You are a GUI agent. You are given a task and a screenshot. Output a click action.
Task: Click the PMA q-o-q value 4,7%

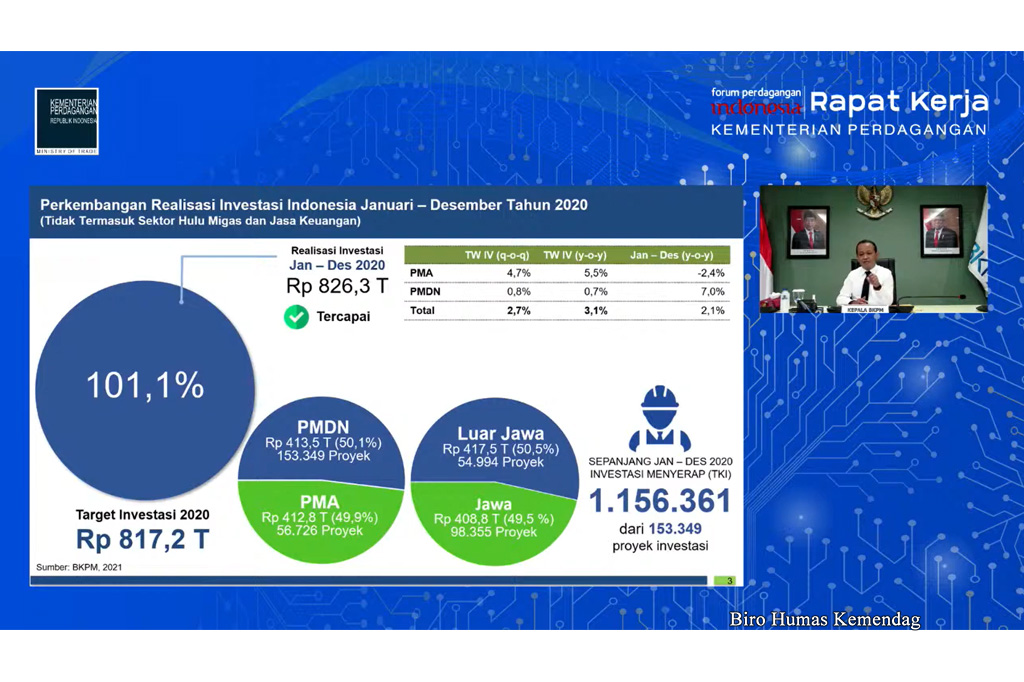pos(519,273)
